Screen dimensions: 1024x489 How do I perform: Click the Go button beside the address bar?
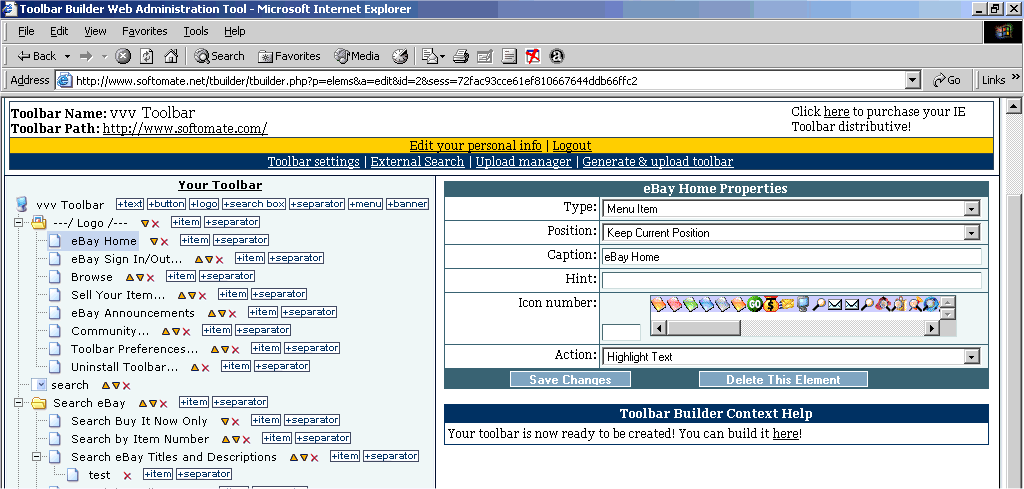(x=947, y=80)
